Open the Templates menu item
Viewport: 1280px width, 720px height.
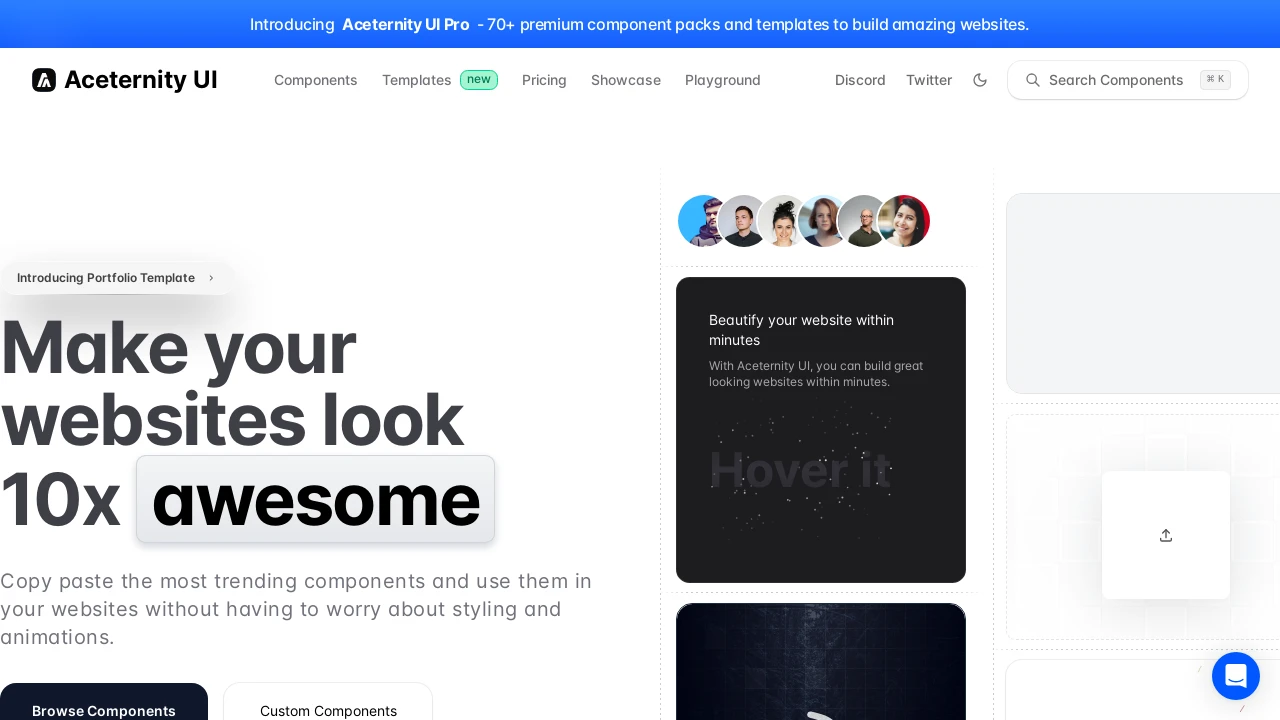[x=417, y=80]
